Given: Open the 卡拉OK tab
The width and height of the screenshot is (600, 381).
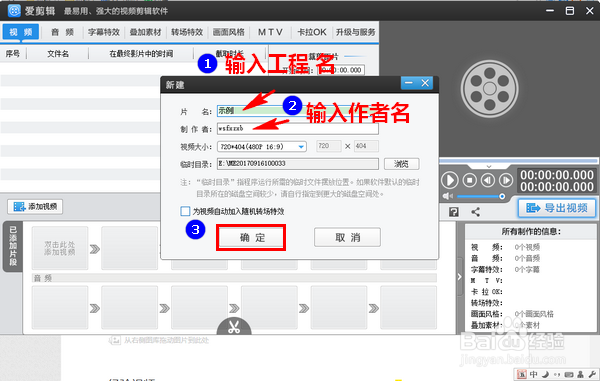Looking at the screenshot, I should [x=312, y=32].
